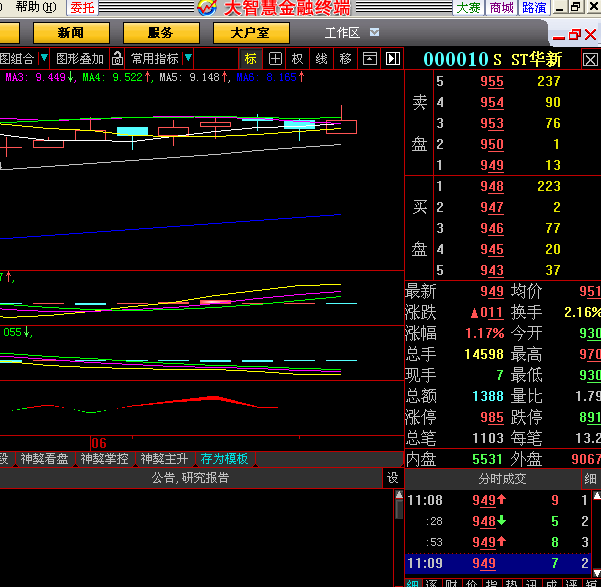This screenshot has width=601, height=587.
Task: Toggle the 权 rights-adjustment button
Action: tap(297, 59)
